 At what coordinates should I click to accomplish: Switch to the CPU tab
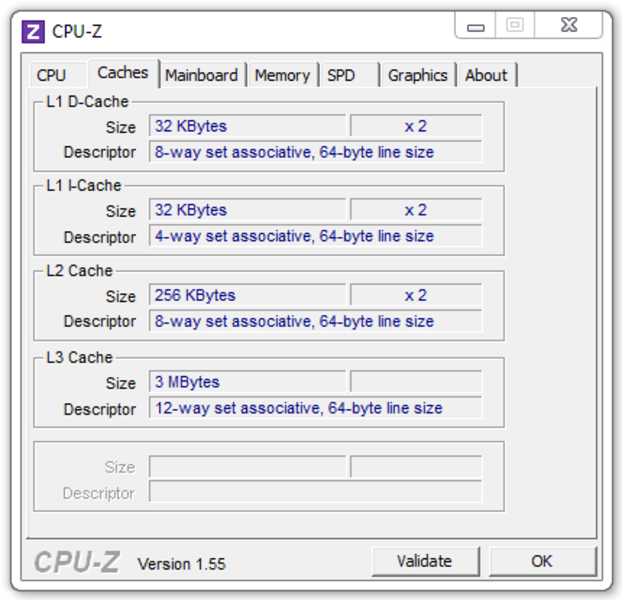pos(51,75)
